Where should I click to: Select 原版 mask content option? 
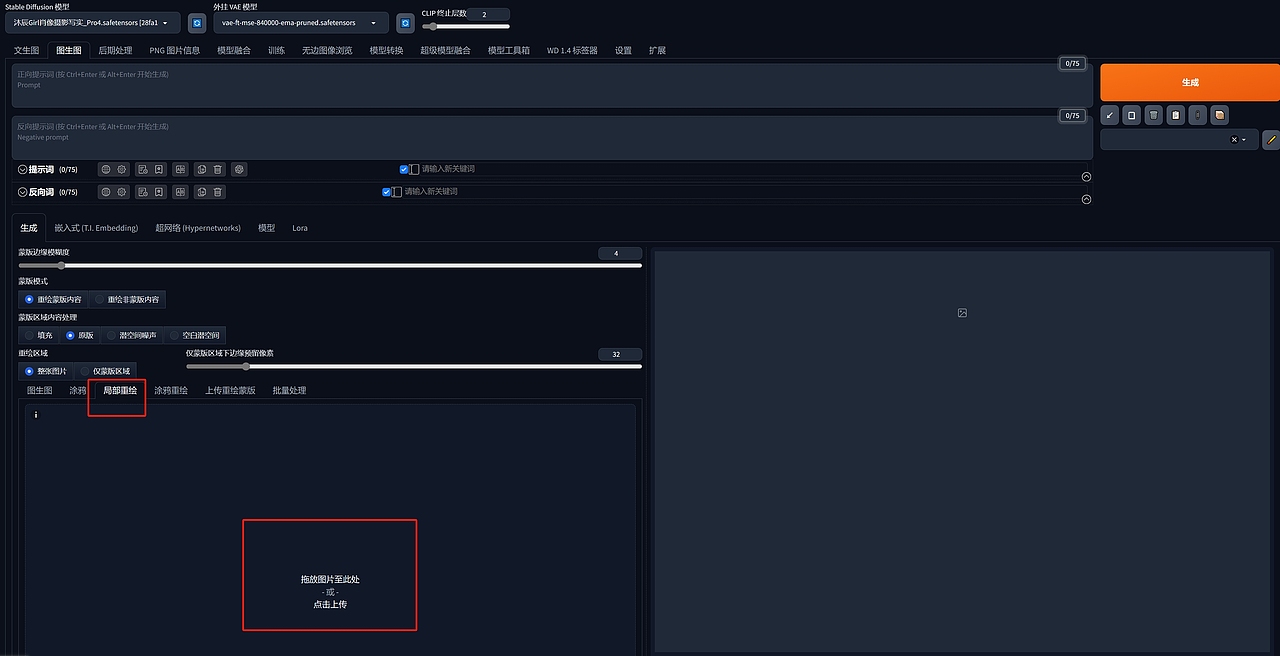(x=80, y=335)
